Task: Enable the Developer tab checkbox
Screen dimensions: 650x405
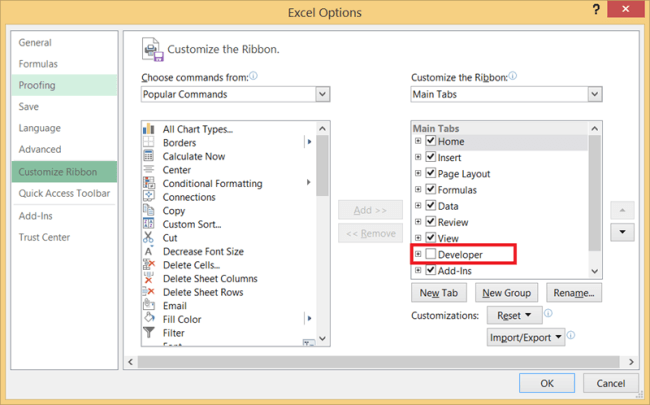Action: [x=431, y=255]
